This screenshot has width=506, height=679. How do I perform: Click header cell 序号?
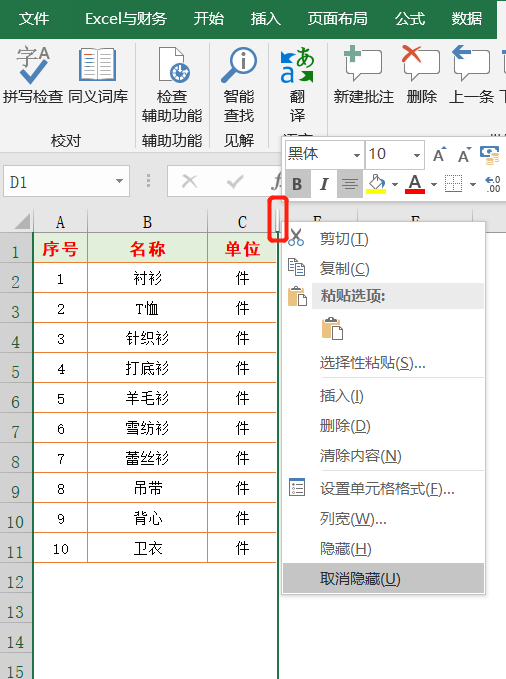[60, 249]
